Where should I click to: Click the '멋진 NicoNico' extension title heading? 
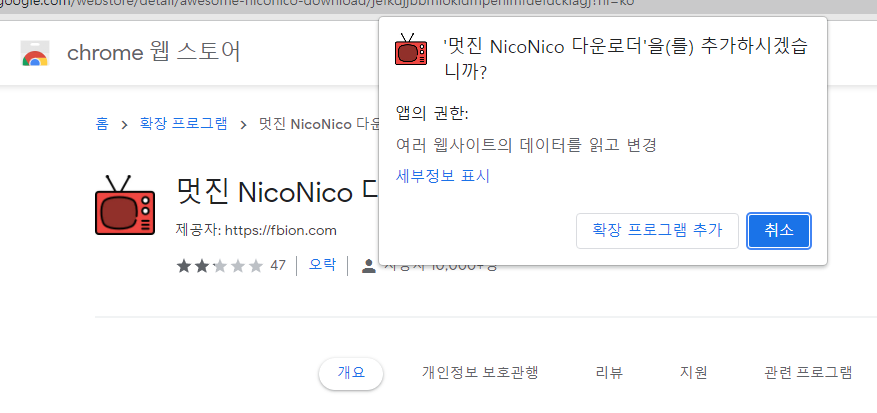[277, 192]
